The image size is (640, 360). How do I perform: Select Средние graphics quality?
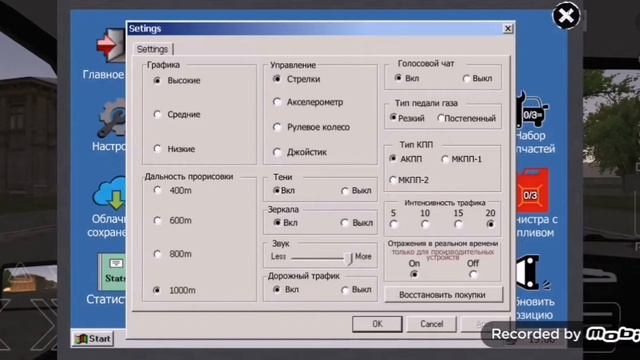click(x=157, y=114)
